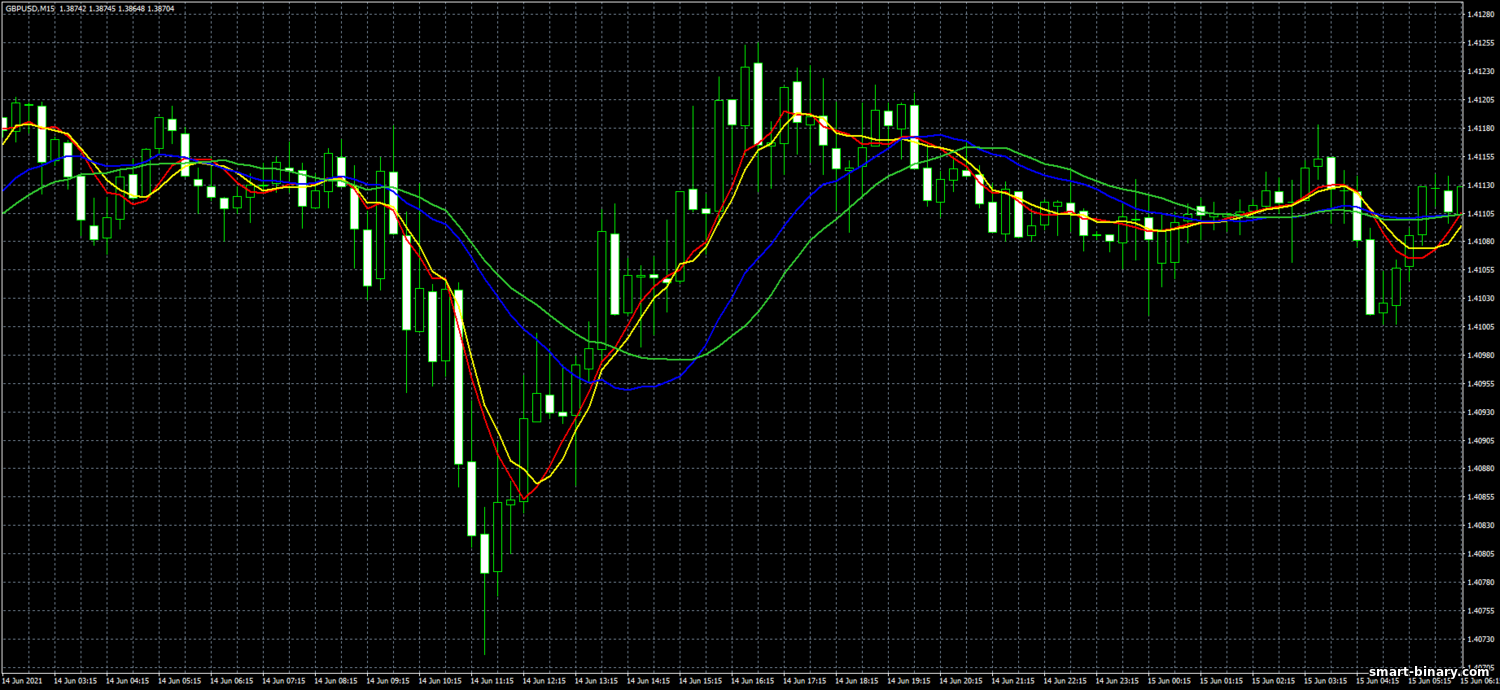The height and width of the screenshot is (690, 1500).
Task: Click the 14 Jun 21:15 time label
Action: coord(1013,680)
